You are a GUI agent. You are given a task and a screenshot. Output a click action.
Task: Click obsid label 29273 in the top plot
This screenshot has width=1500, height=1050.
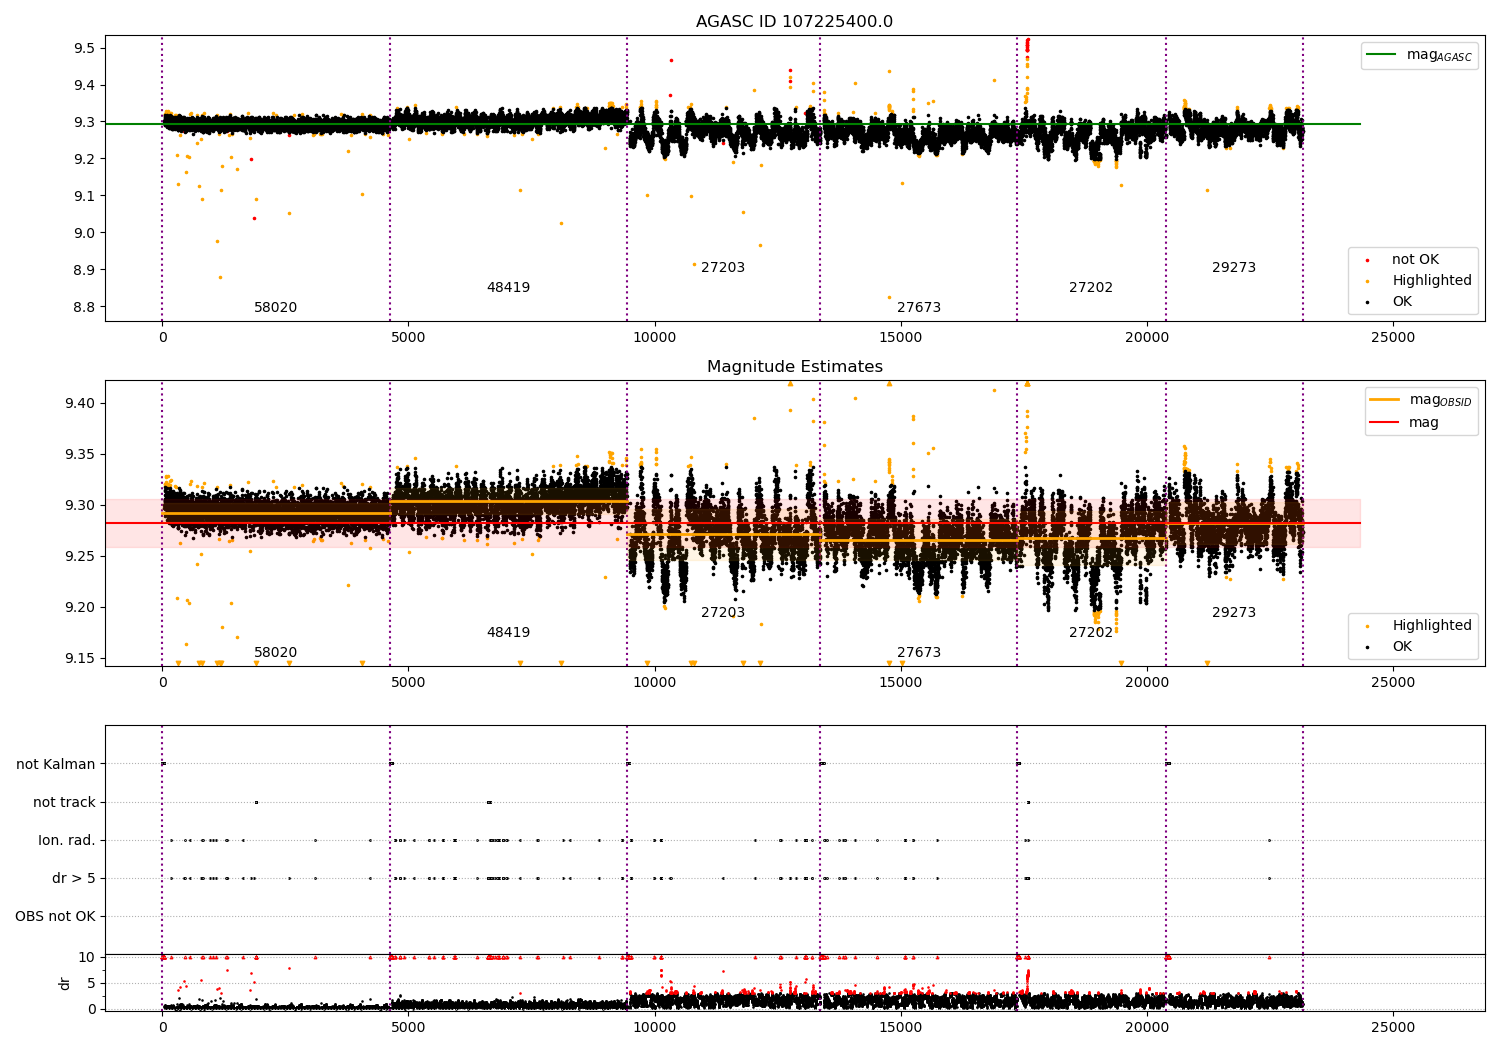(x=1234, y=268)
